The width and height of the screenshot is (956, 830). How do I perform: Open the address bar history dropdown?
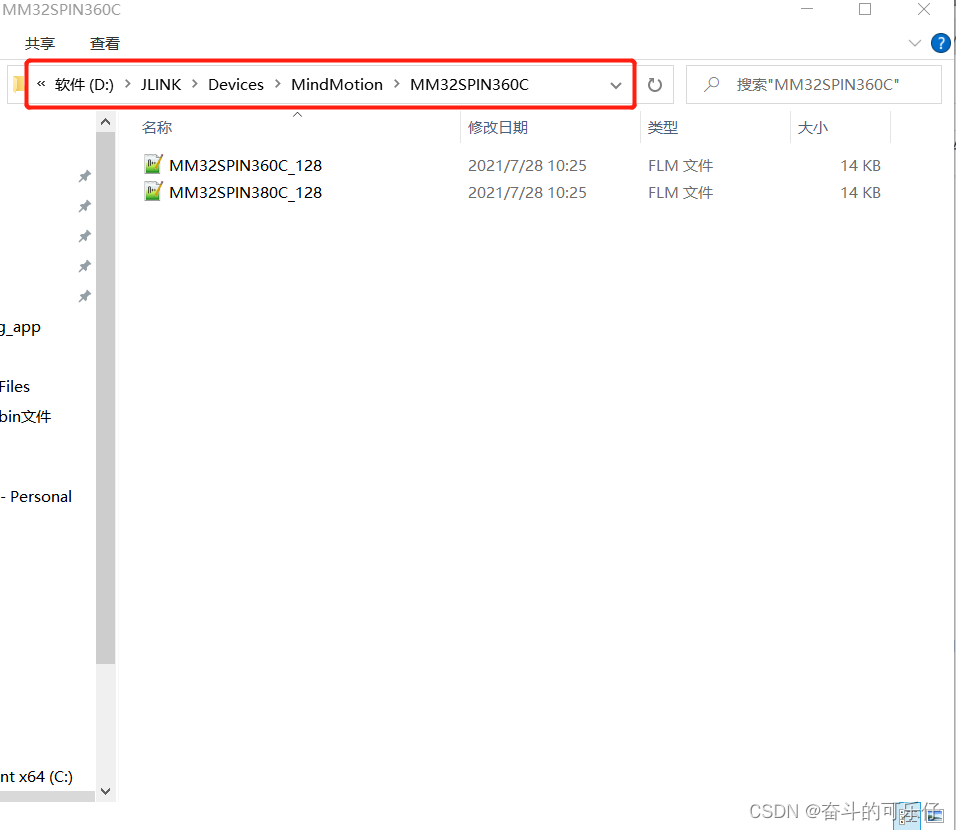pos(616,85)
